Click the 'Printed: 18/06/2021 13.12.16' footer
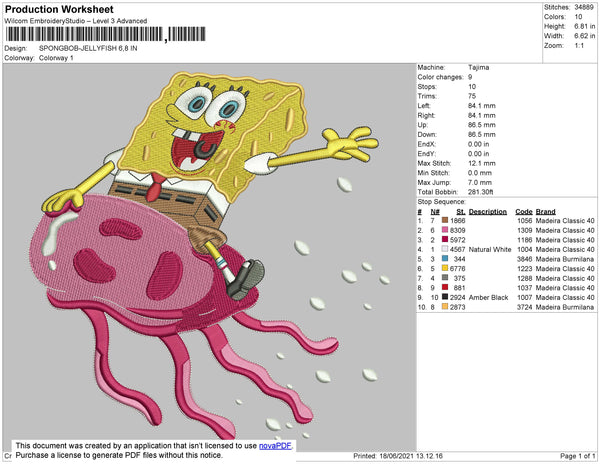This screenshot has width=600, height=464. (x=398, y=456)
